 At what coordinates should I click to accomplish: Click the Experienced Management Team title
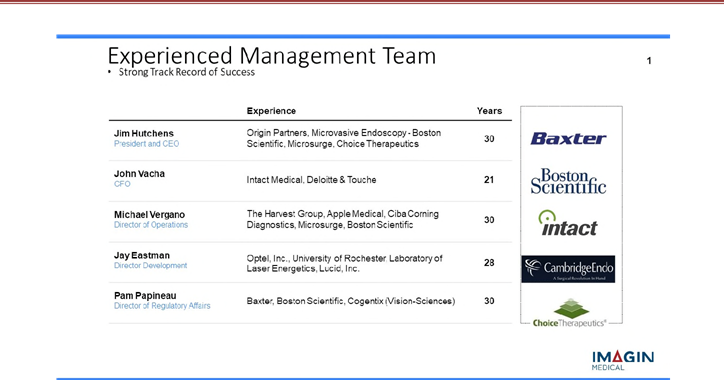tap(272, 56)
